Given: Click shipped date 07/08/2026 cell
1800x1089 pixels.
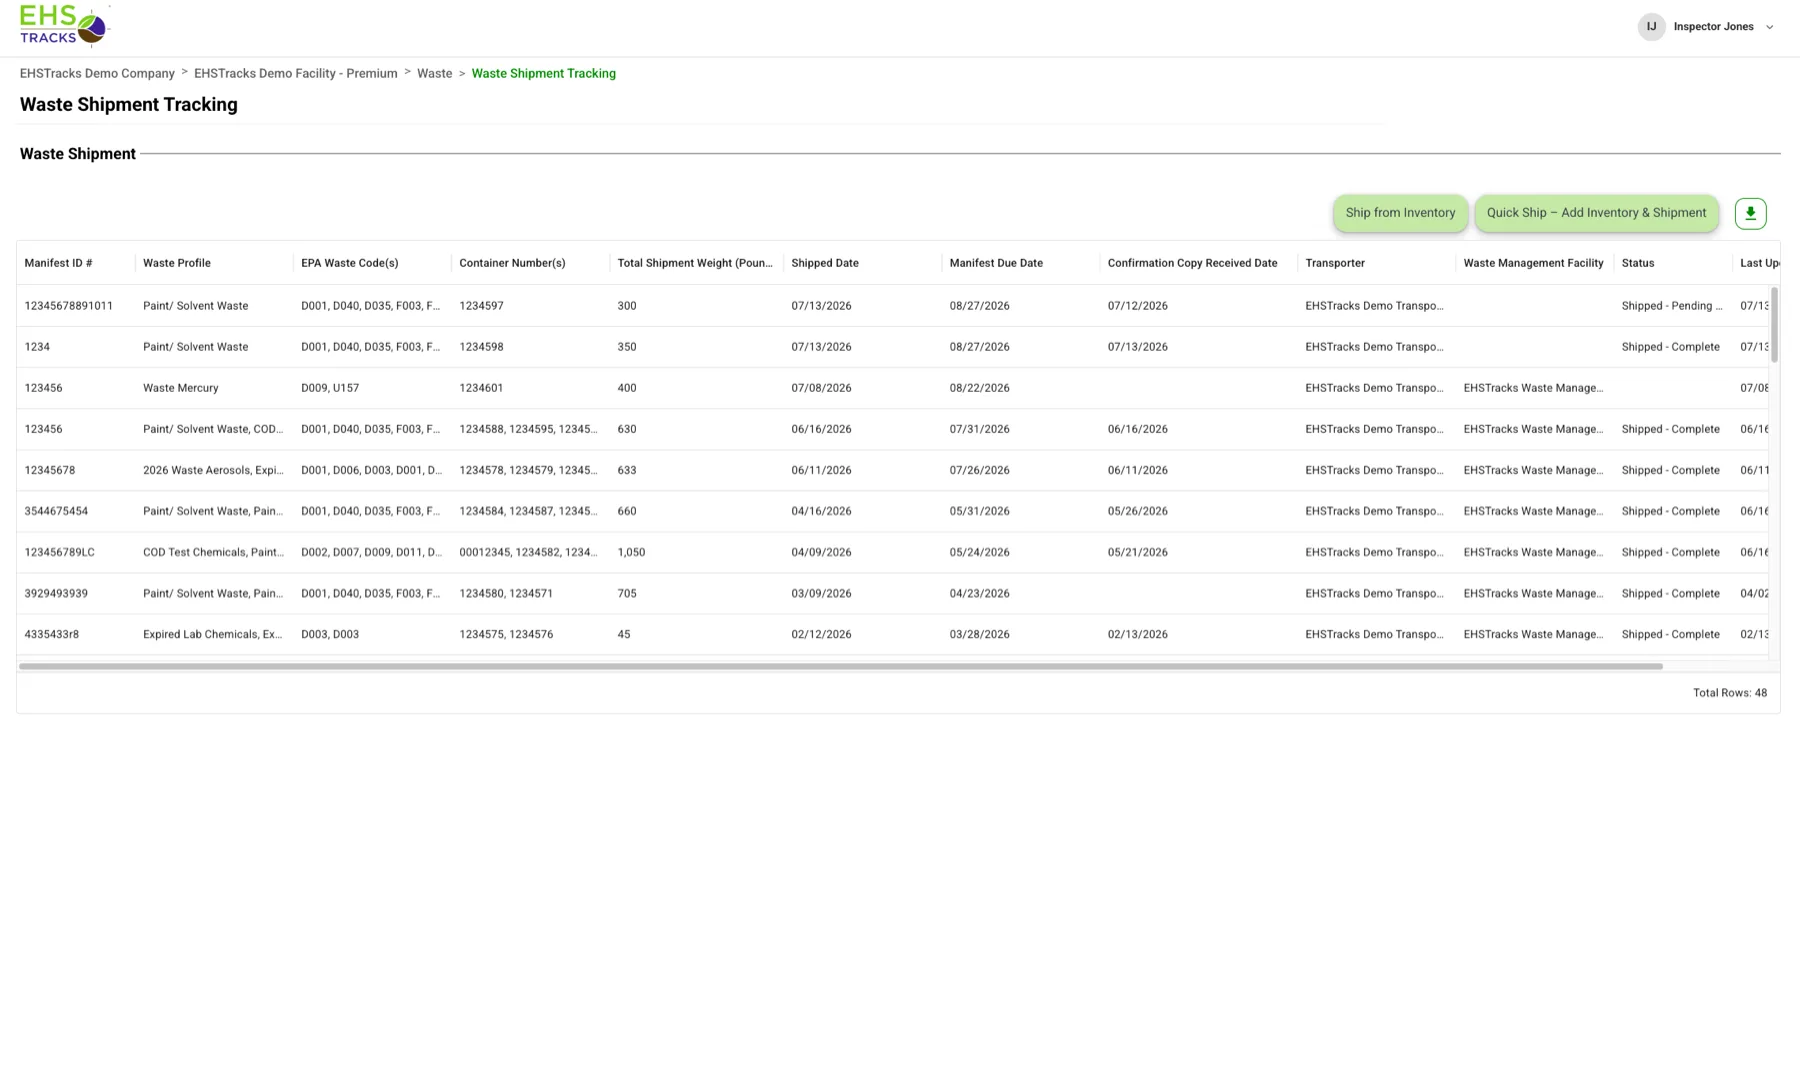Looking at the screenshot, I should click(862, 388).
